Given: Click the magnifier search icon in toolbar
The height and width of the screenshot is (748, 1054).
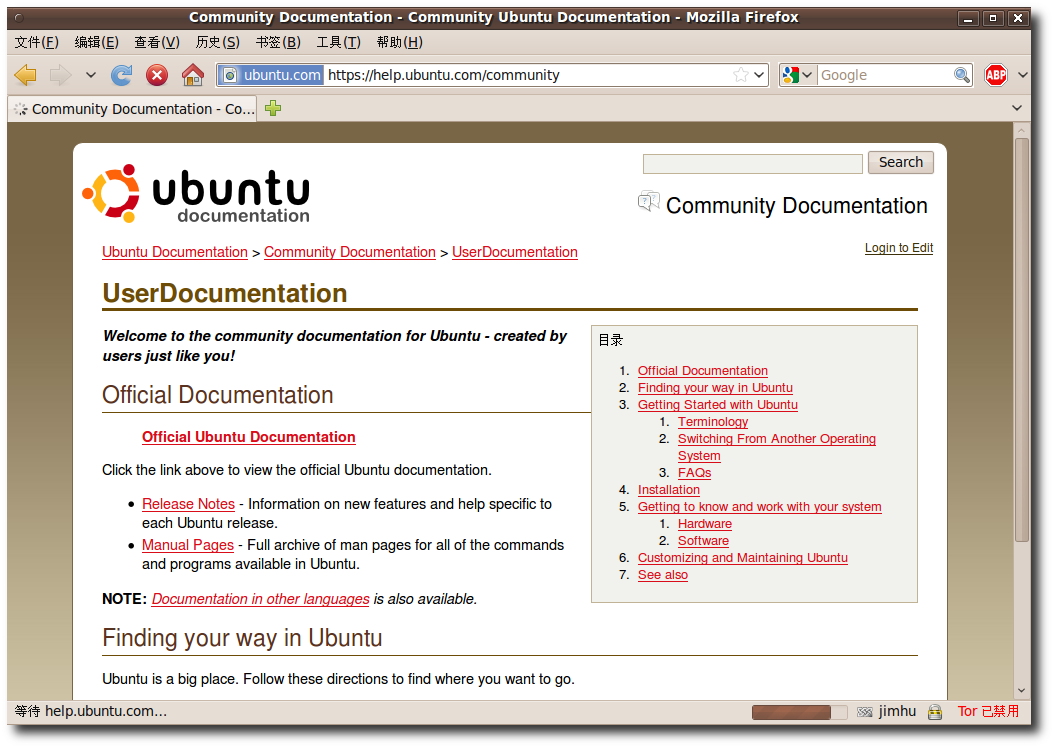Looking at the screenshot, I should click(962, 75).
